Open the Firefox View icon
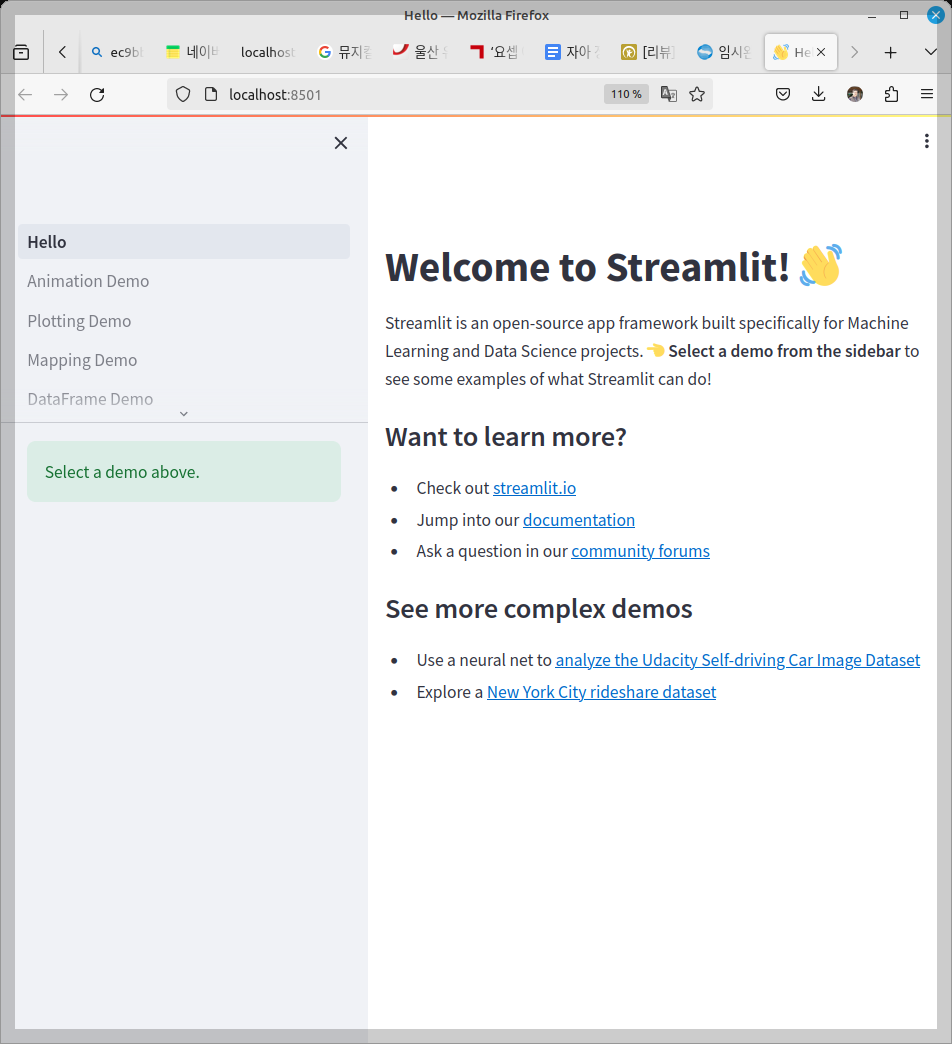This screenshot has height=1044, width=952. coord(21,52)
